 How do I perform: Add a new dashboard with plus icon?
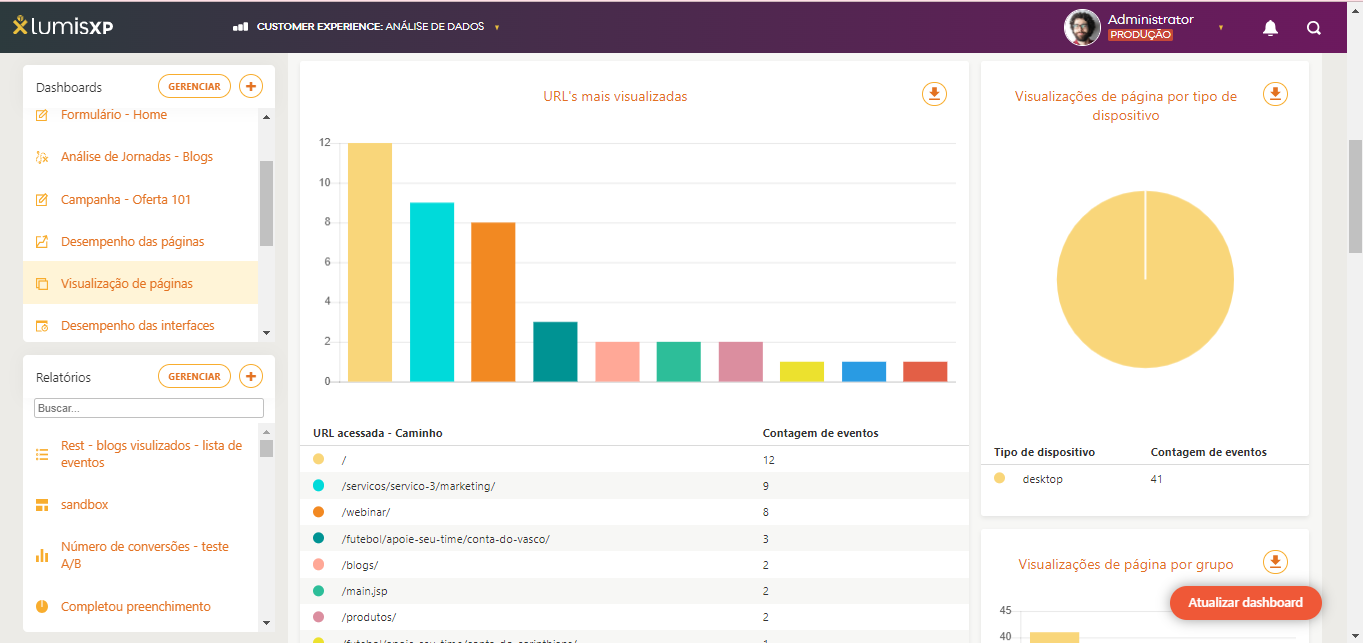pos(251,87)
